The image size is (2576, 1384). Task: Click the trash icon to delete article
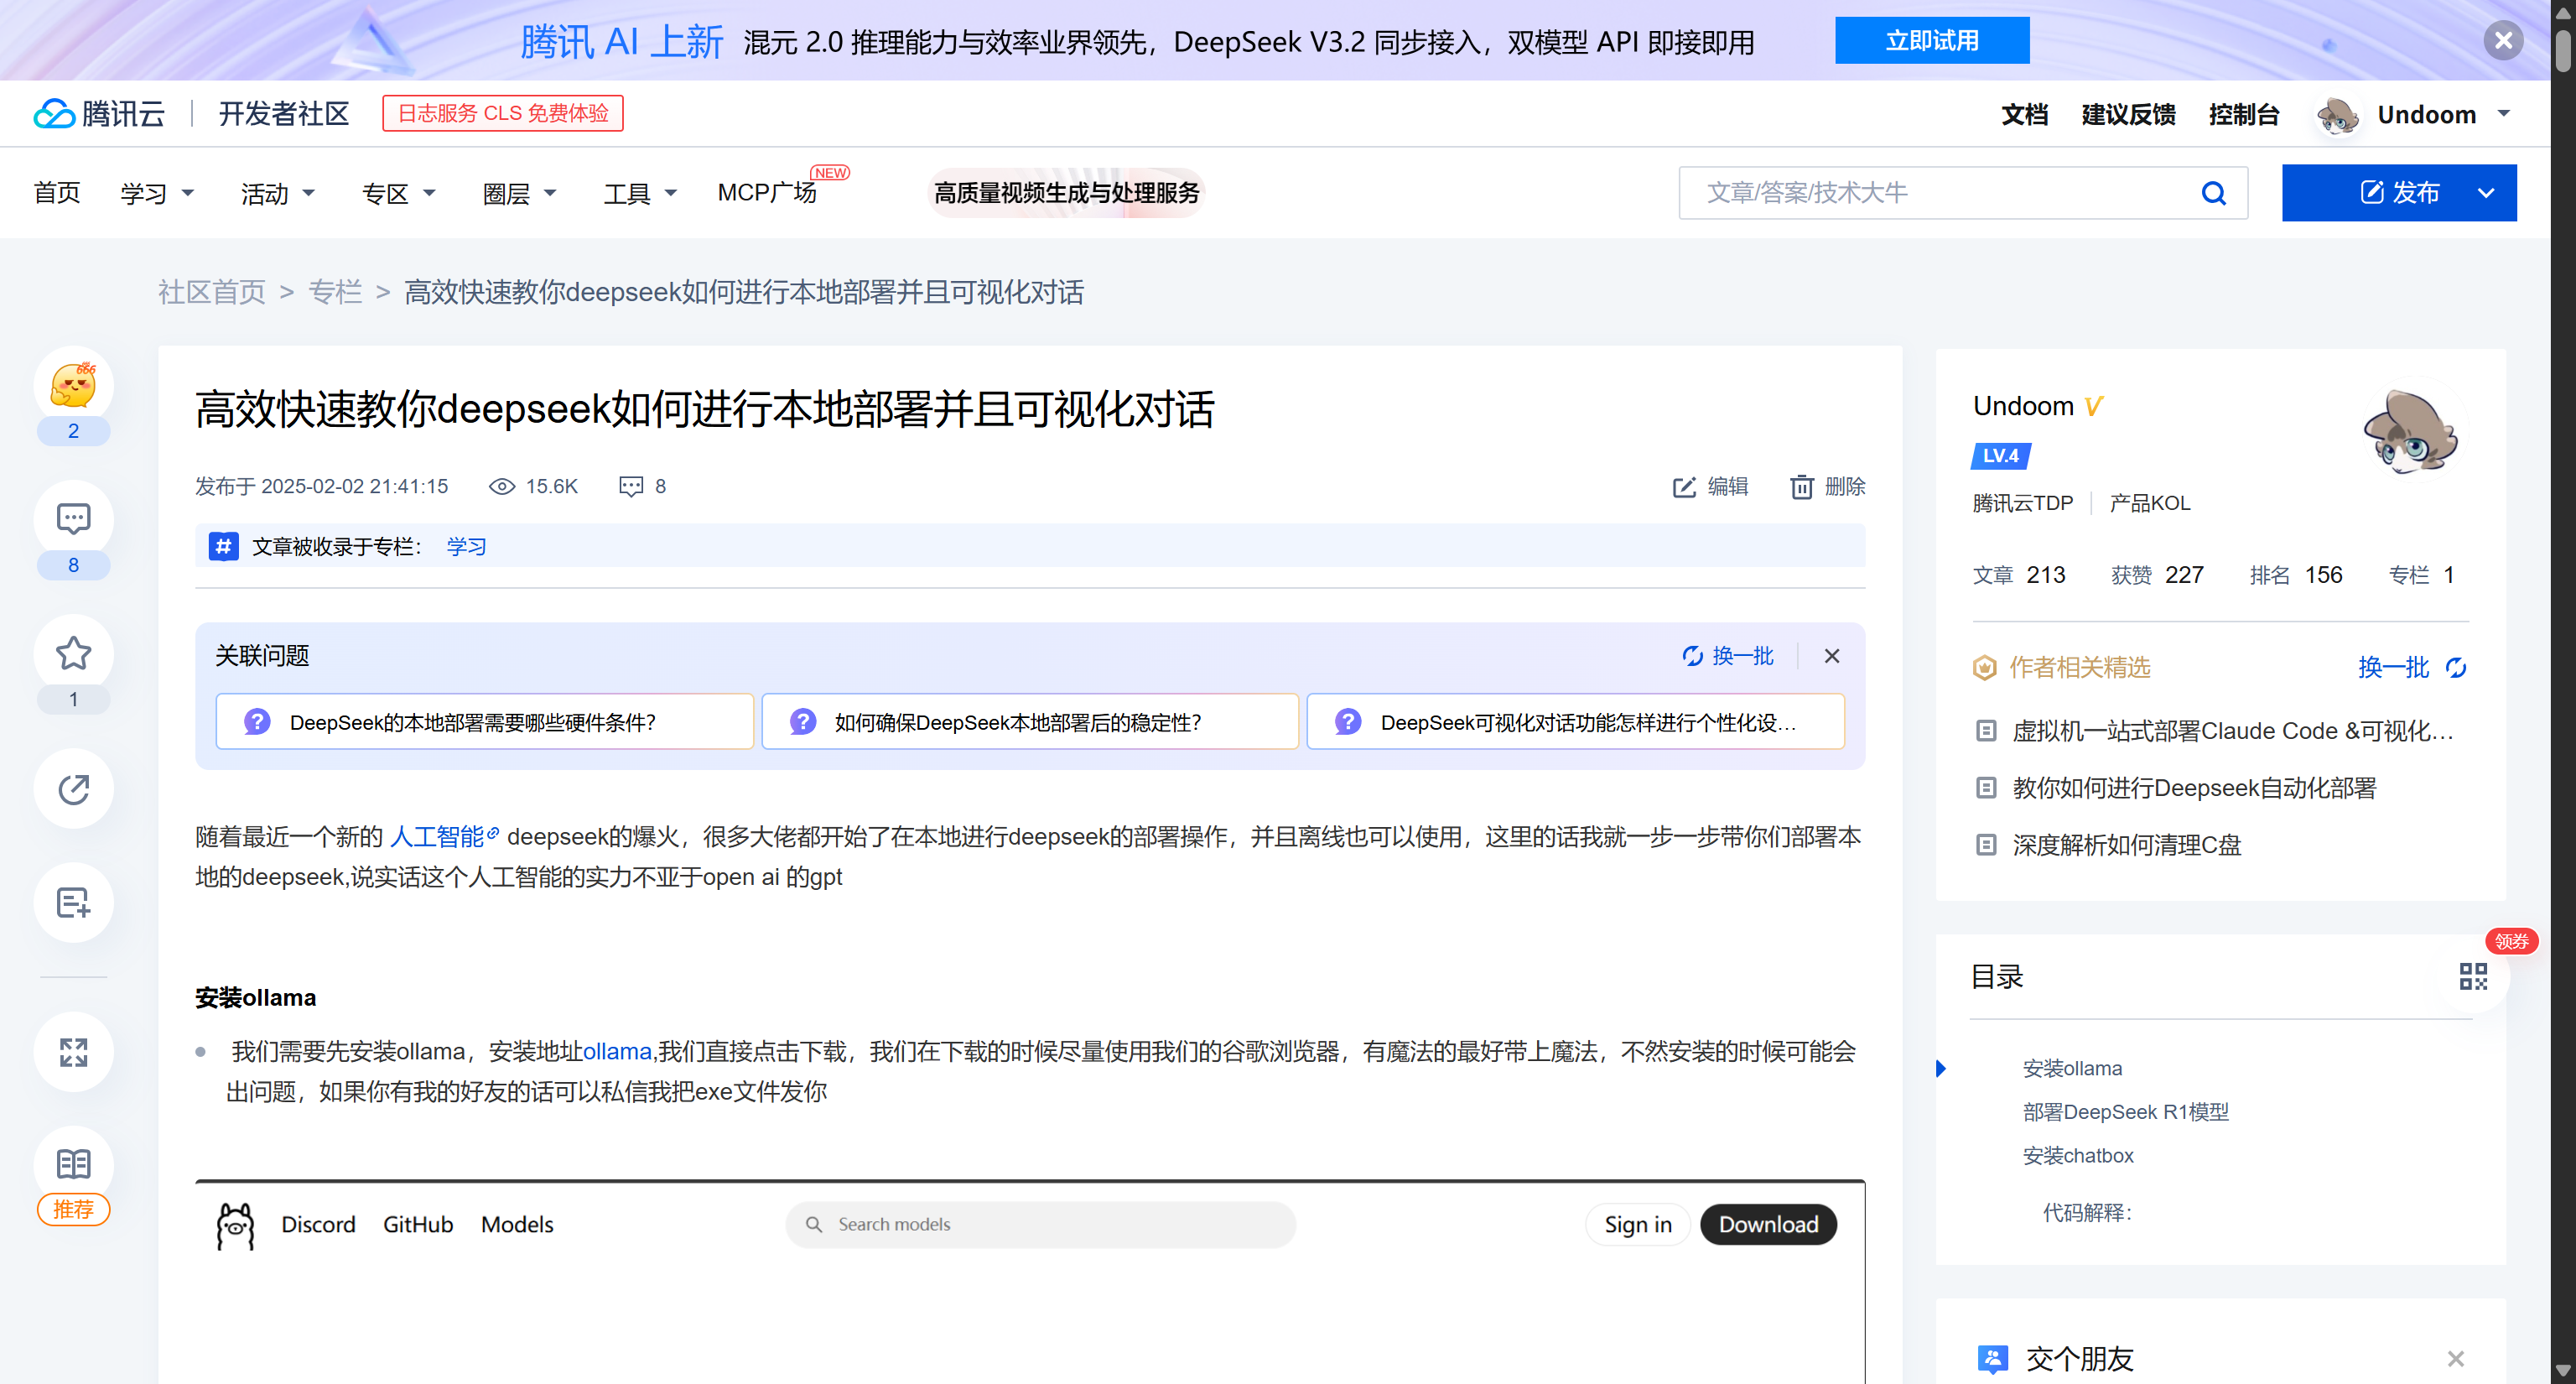(x=1801, y=487)
